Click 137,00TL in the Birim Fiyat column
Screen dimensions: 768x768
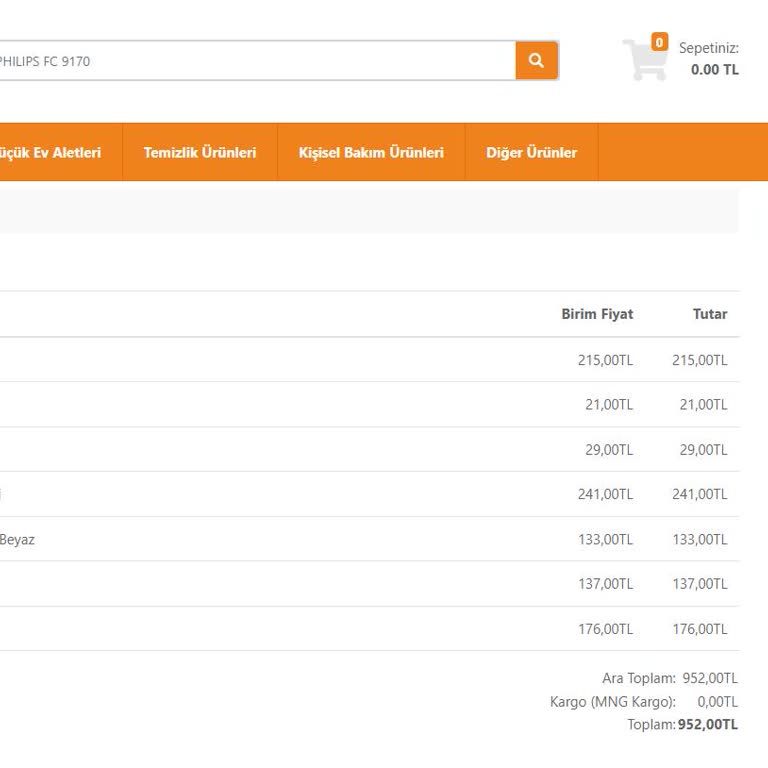pos(605,584)
